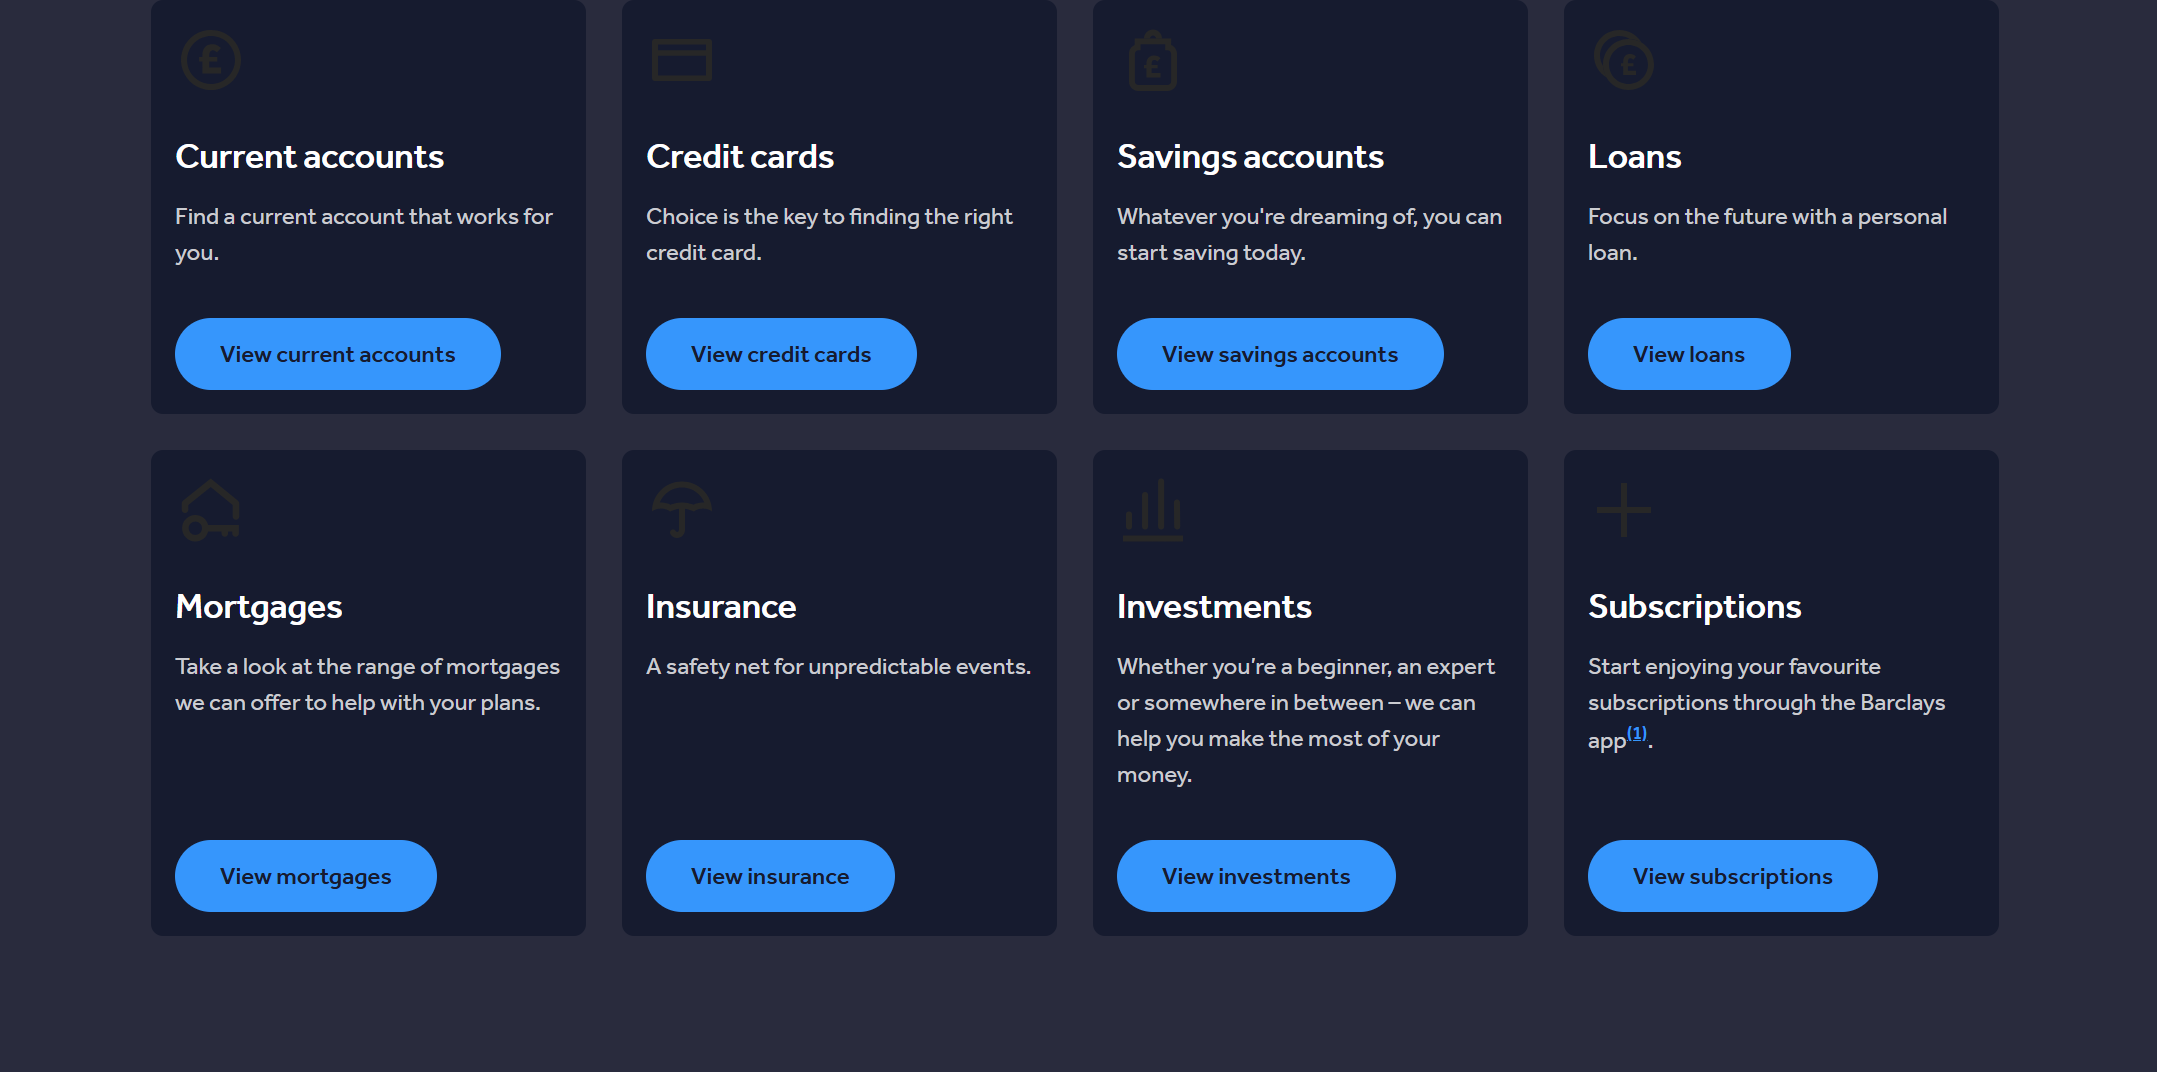Click the savings money bag icon
This screenshot has width=2157, height=1072.
pos(1153,61)
